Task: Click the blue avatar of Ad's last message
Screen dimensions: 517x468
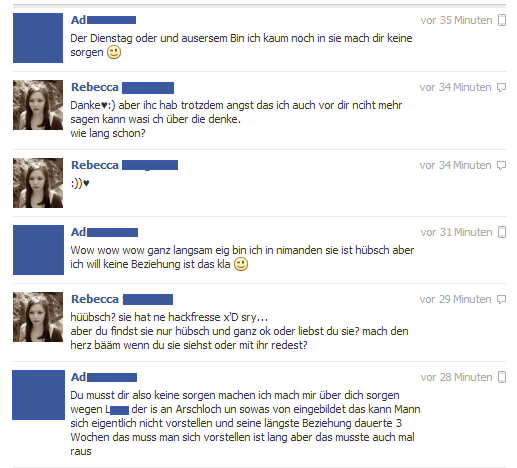Action: point(38,395)
